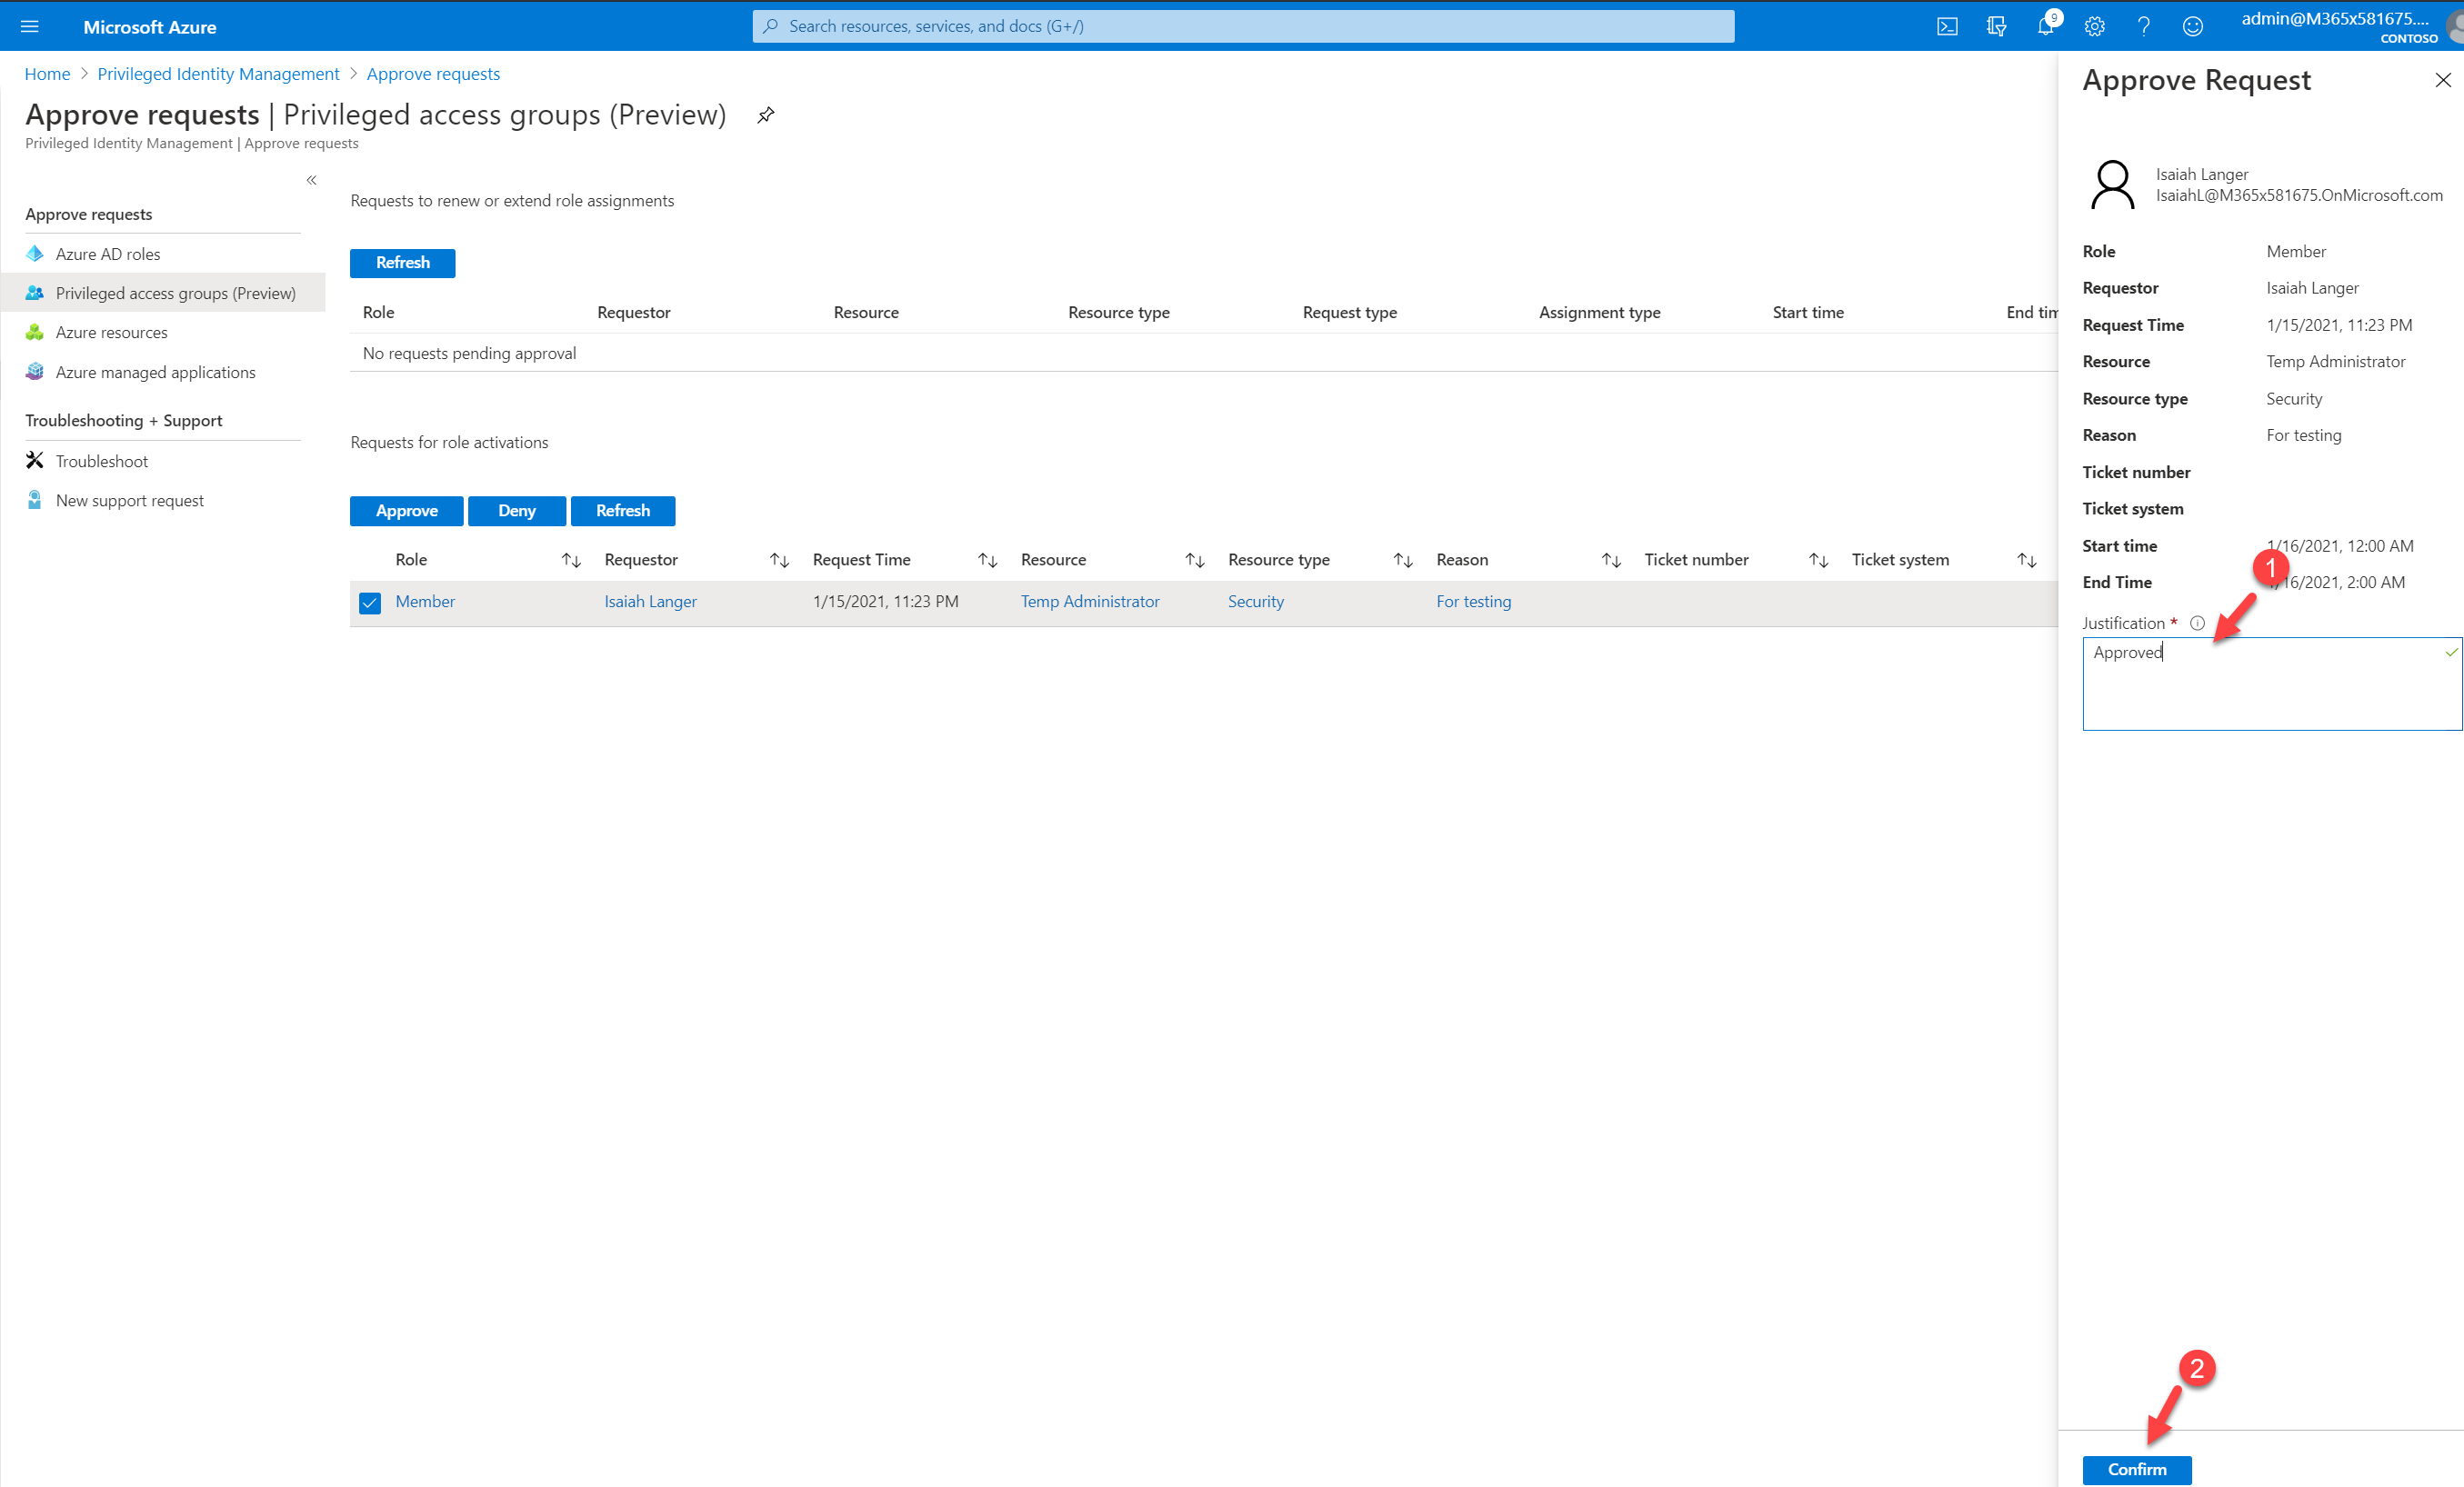Click the Approve requests breadcrumb
The width and height of the screenshot is (2464, 1487).
pyautogui.click(x=433, y=74)
